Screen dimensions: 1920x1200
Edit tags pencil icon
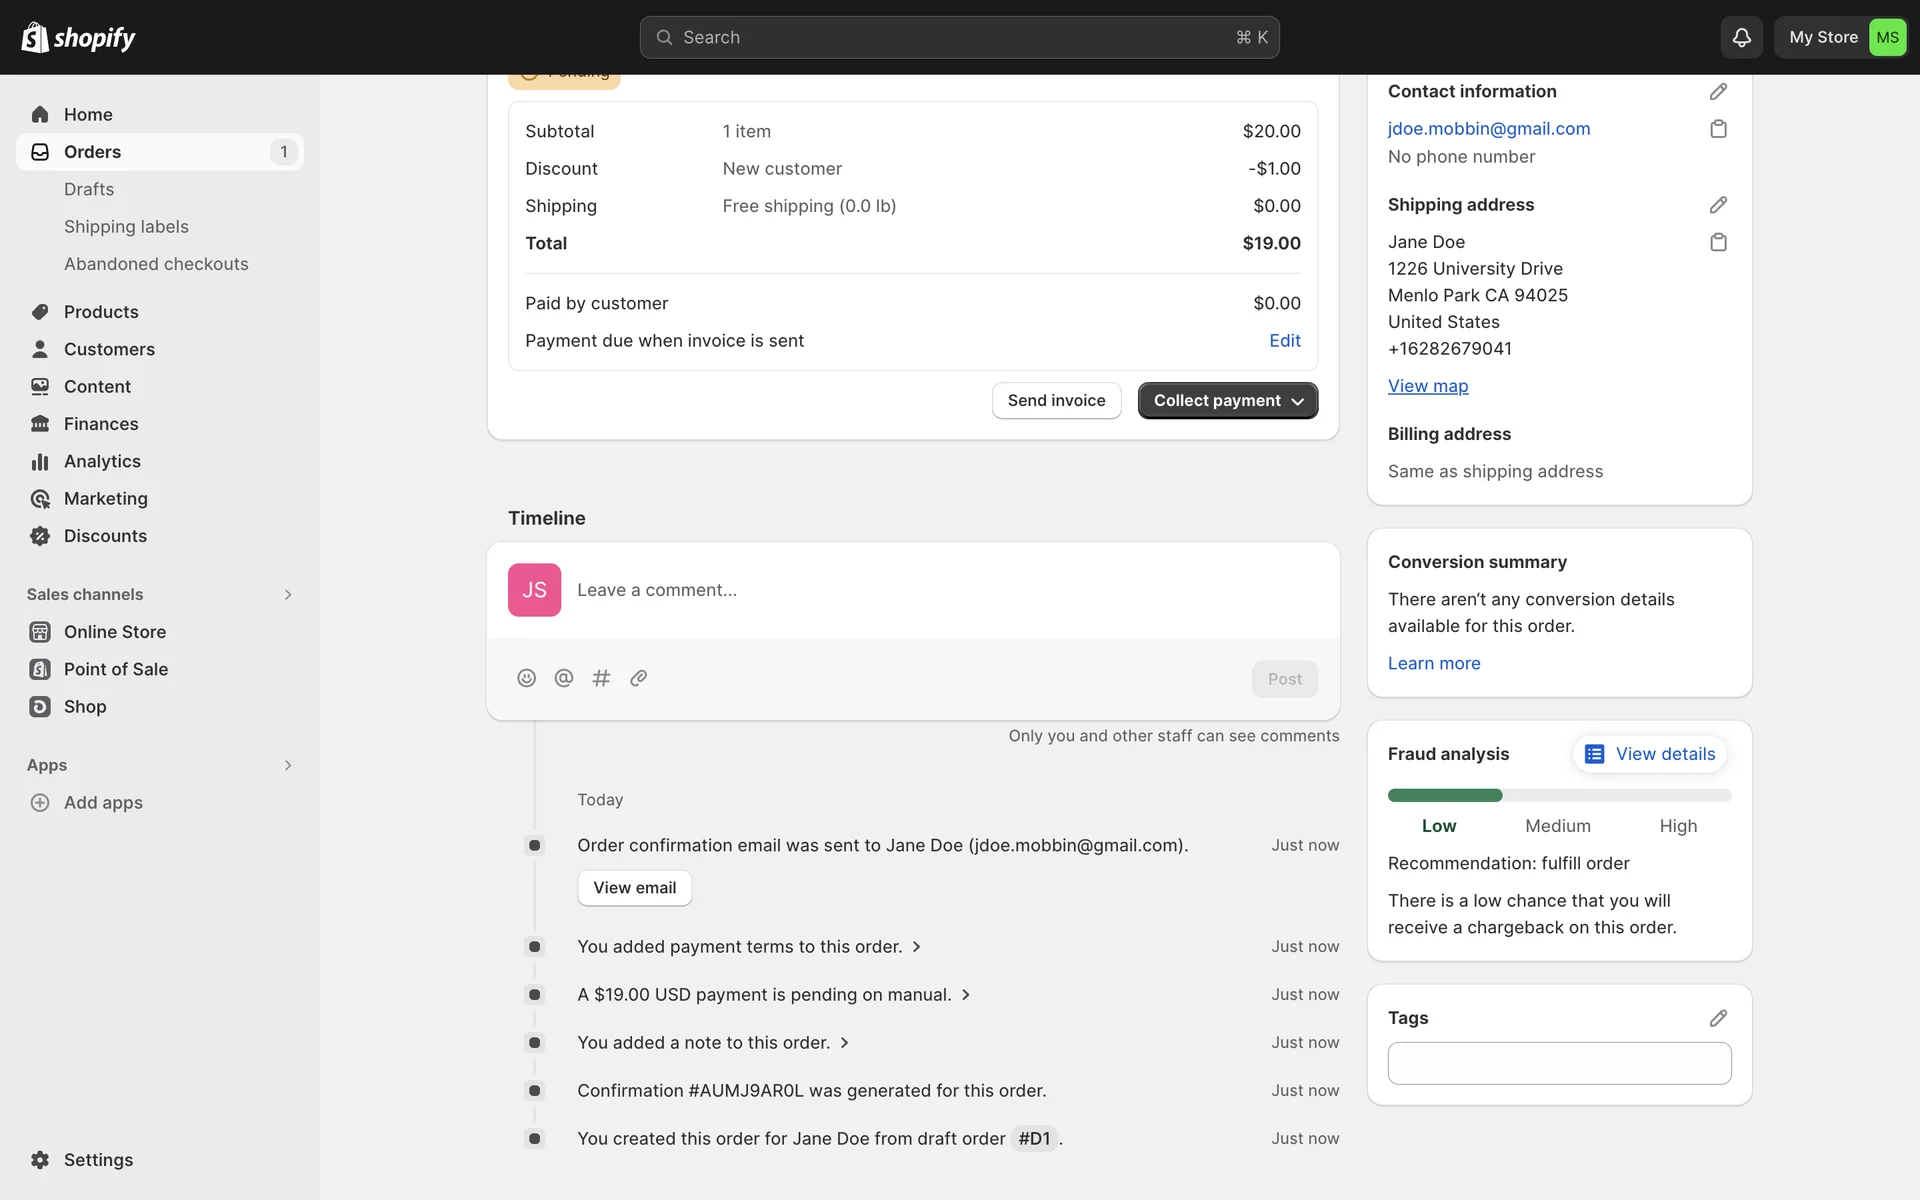tap(1718, 1018)
